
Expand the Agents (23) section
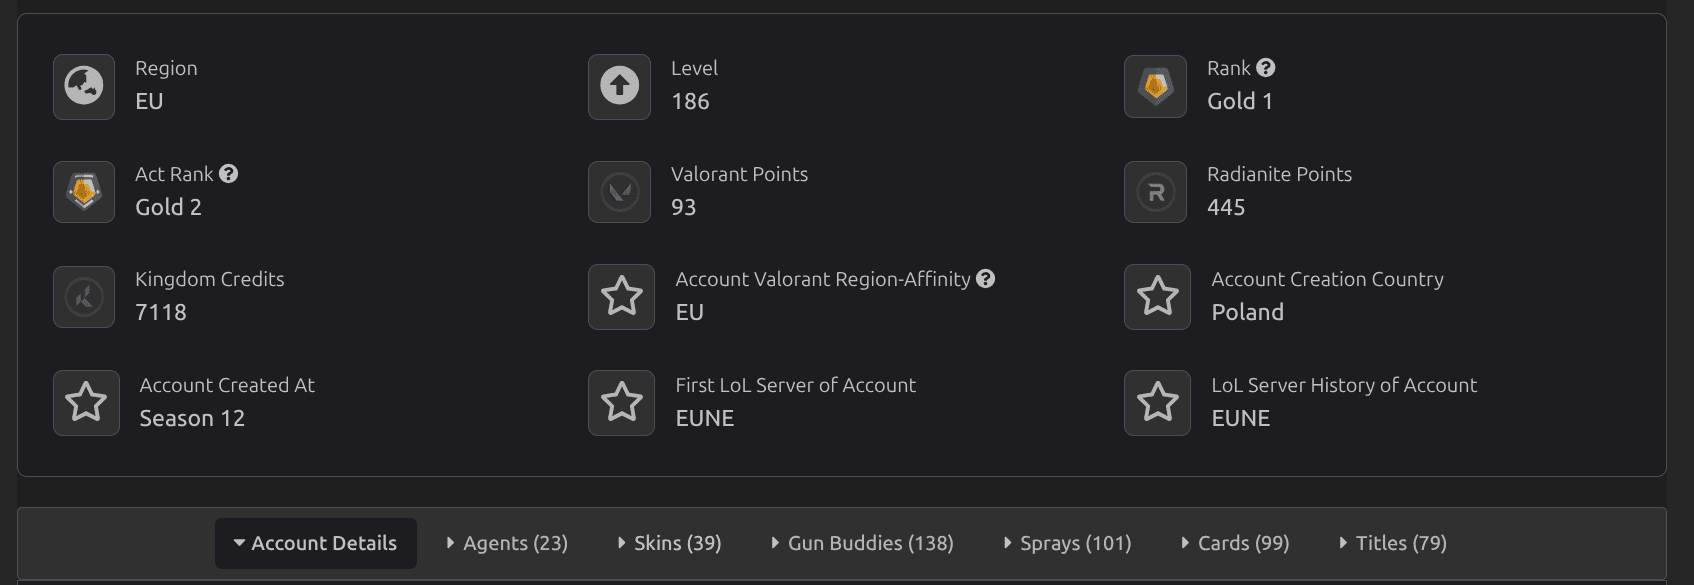click(x=507, y=543)
